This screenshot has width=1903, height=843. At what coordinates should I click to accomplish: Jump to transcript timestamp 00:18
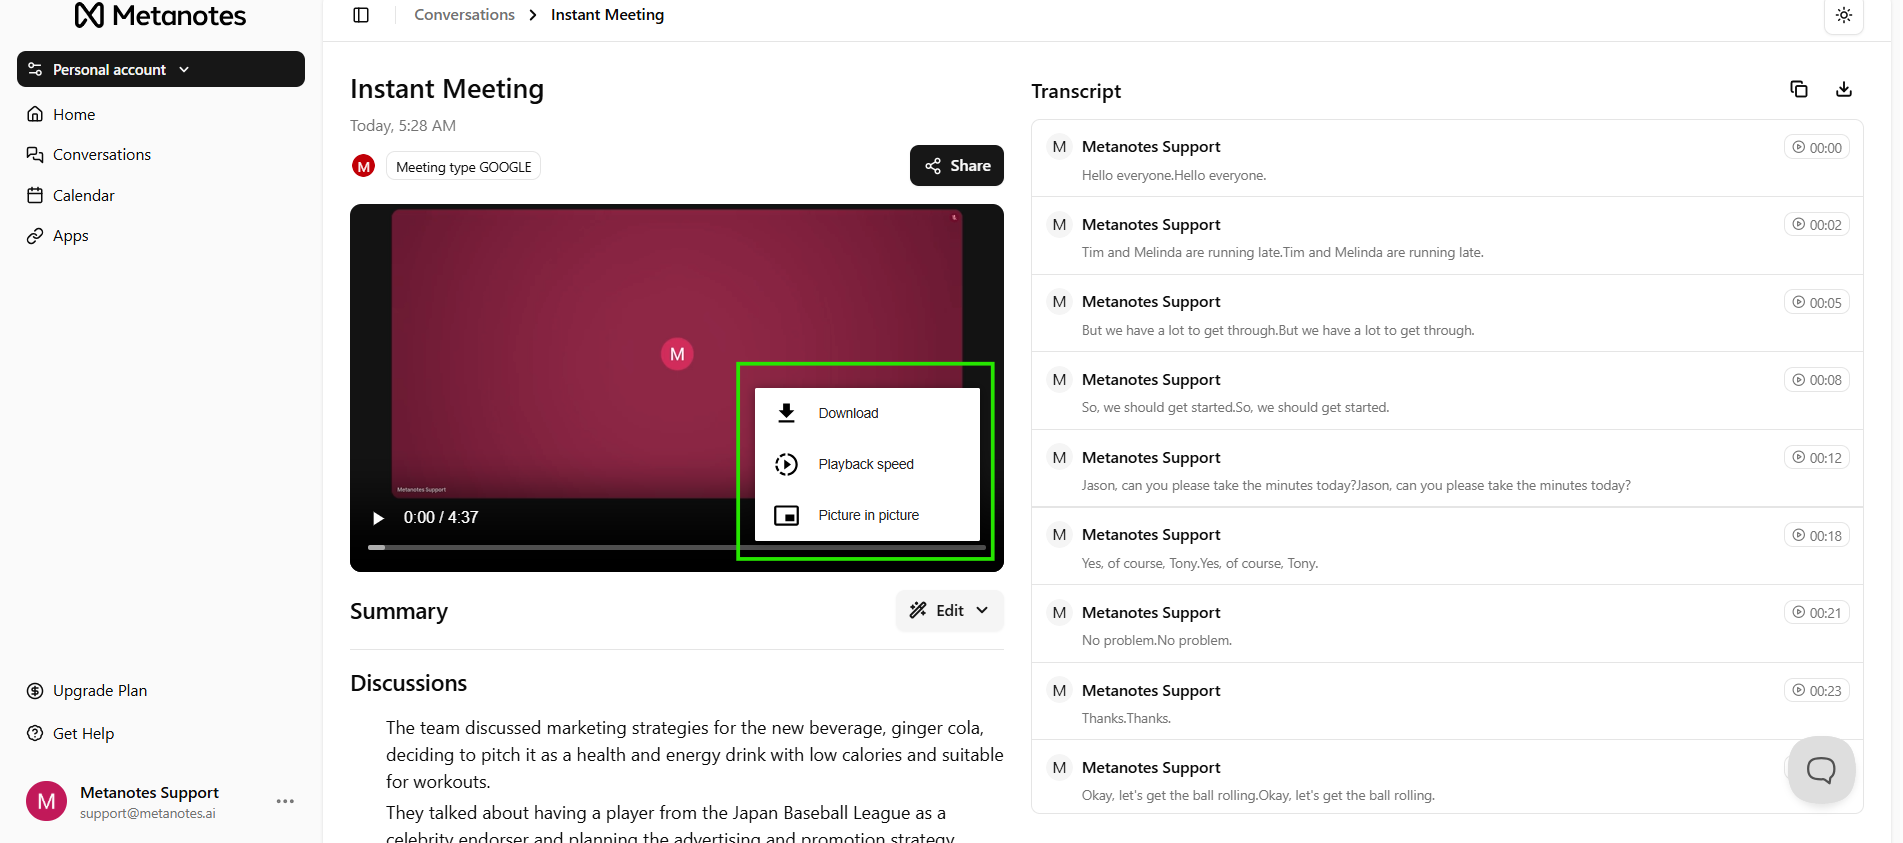[x=1817, y=535]
